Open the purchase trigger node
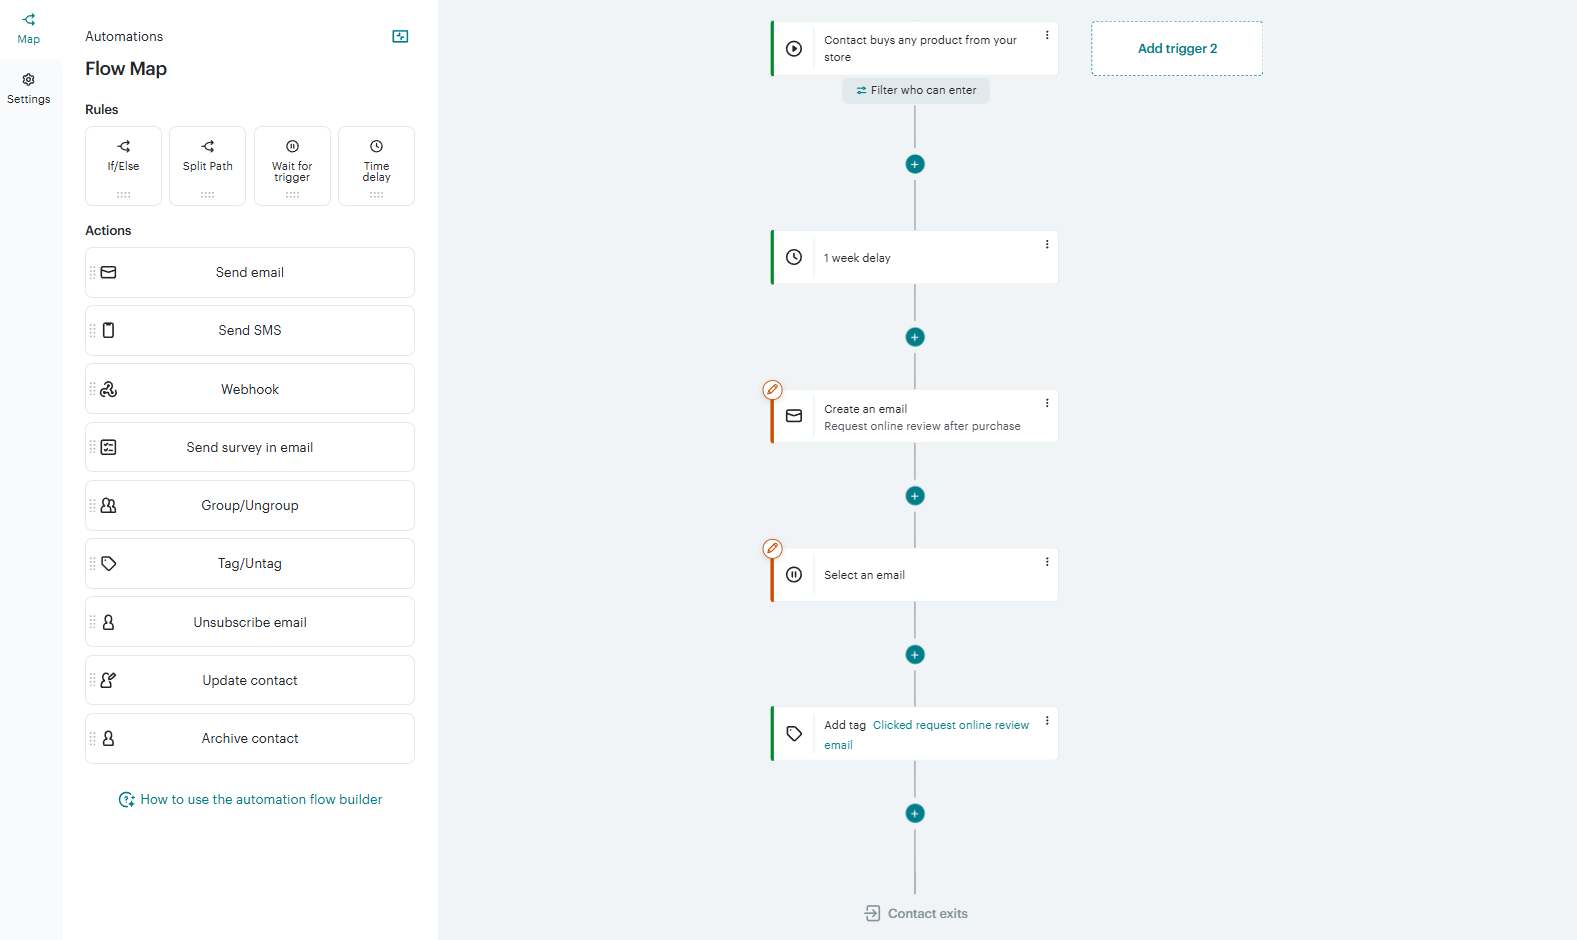This screenshot has width=1577, height=940. point(915,48)
